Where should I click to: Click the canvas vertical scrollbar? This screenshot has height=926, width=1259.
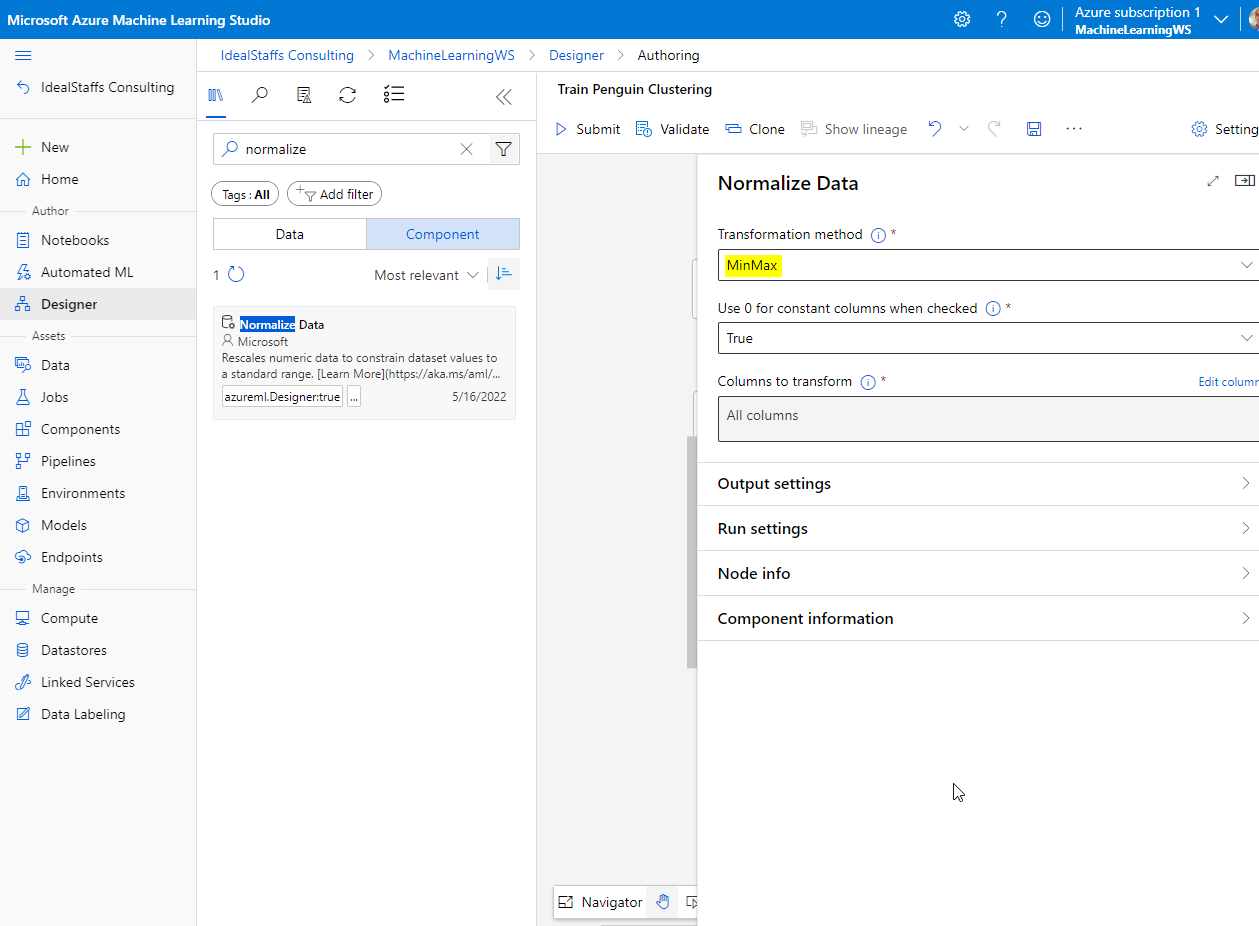691,550
